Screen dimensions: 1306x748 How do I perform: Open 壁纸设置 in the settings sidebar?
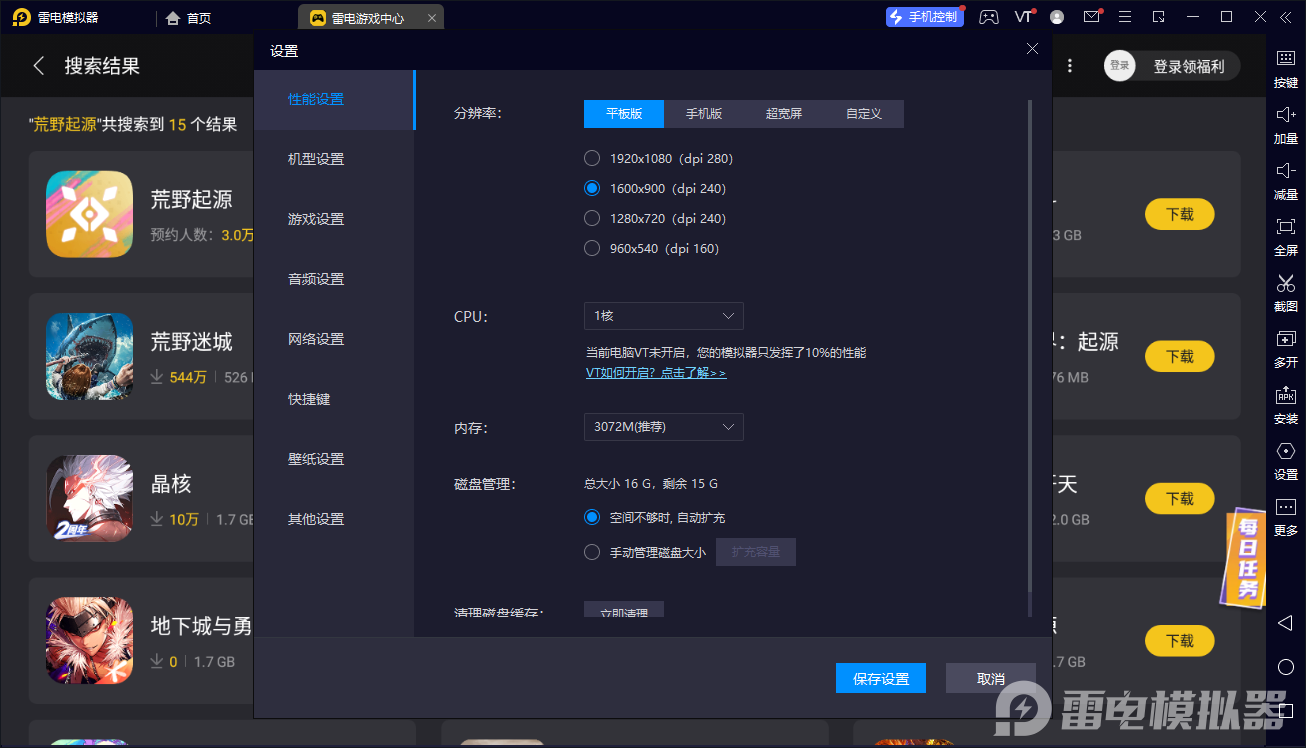click(x=334, y=460)
